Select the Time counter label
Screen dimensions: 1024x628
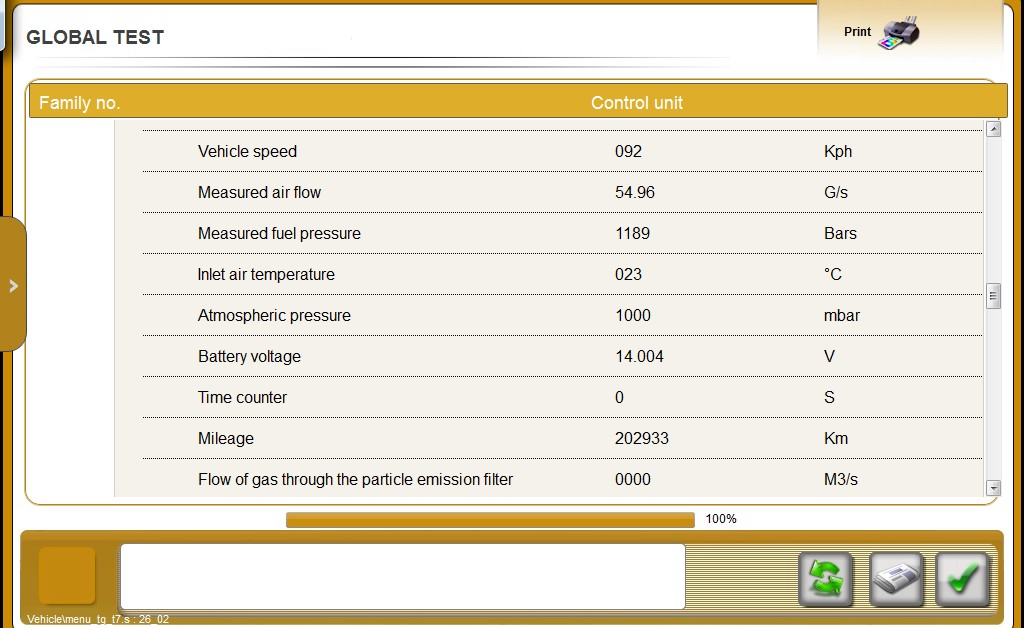point(242,398)
